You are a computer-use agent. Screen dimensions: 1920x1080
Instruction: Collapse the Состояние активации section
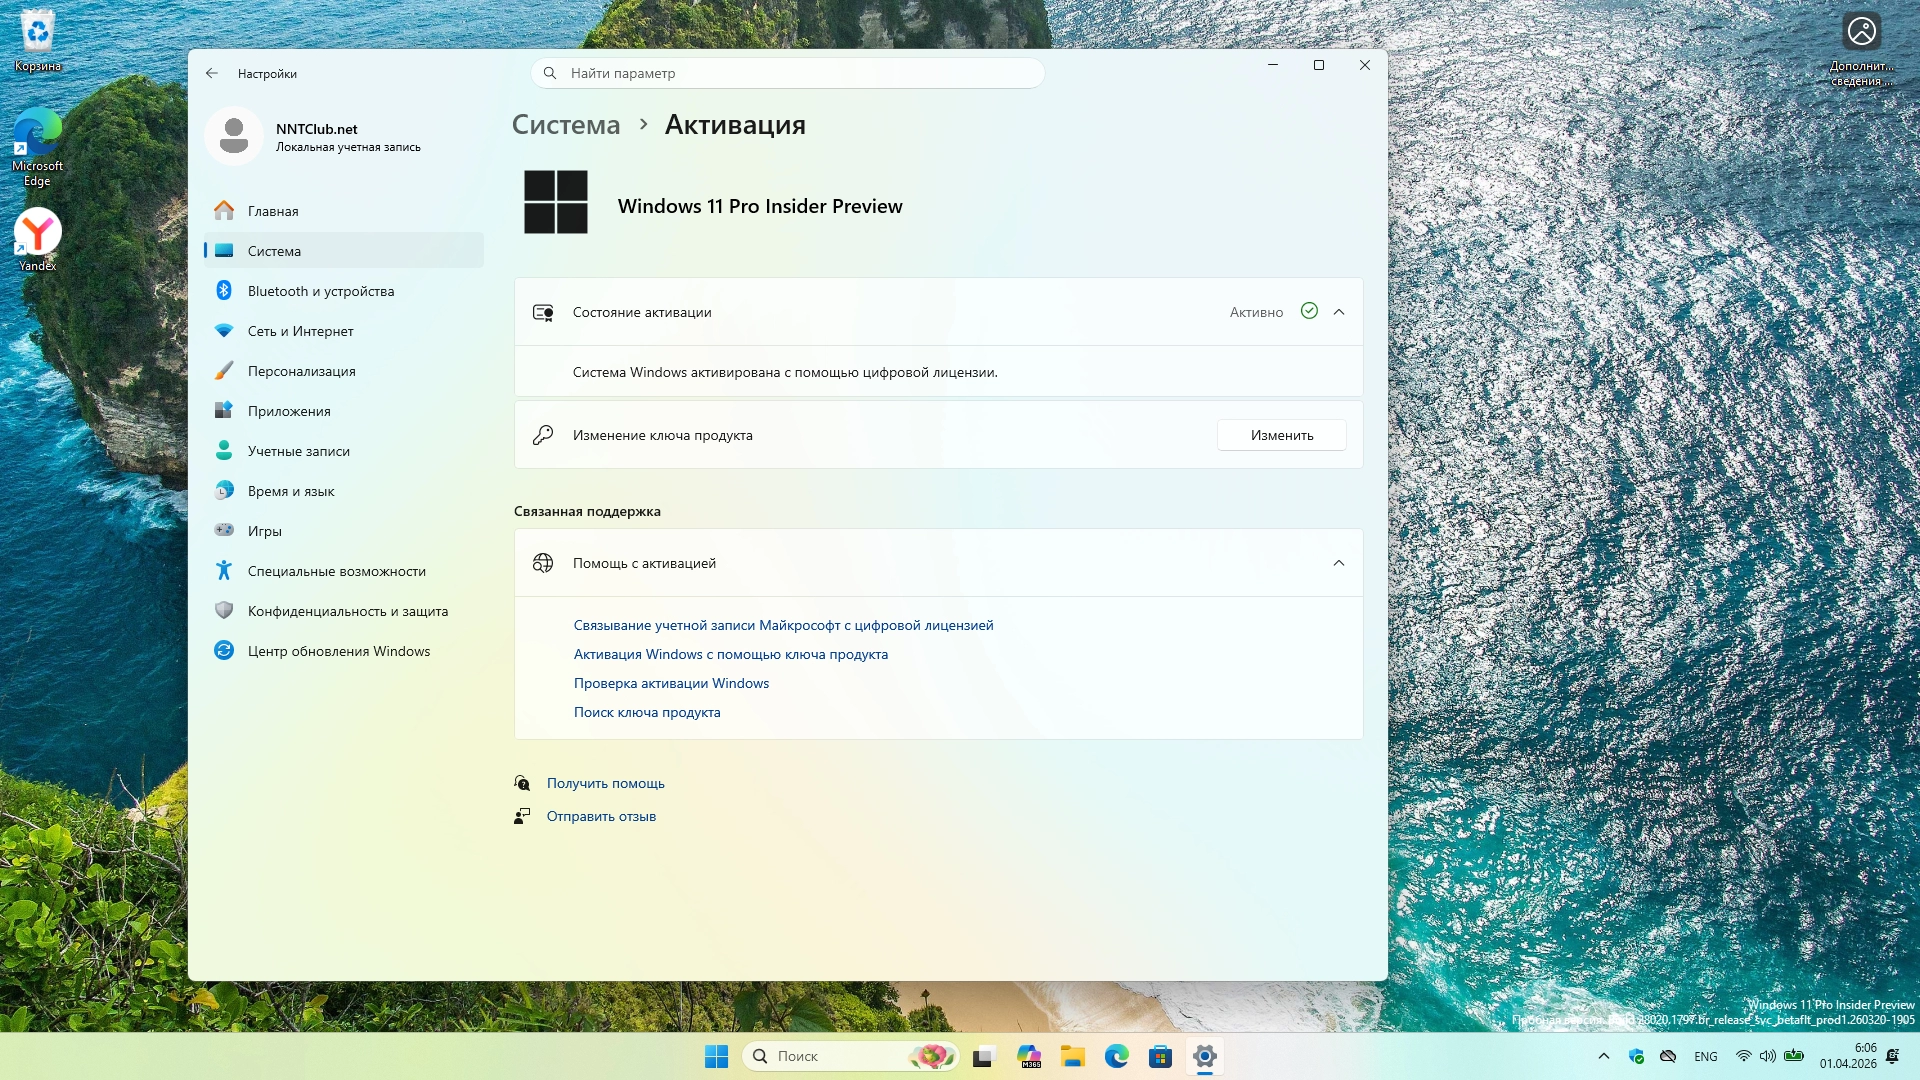point(1339,312)
